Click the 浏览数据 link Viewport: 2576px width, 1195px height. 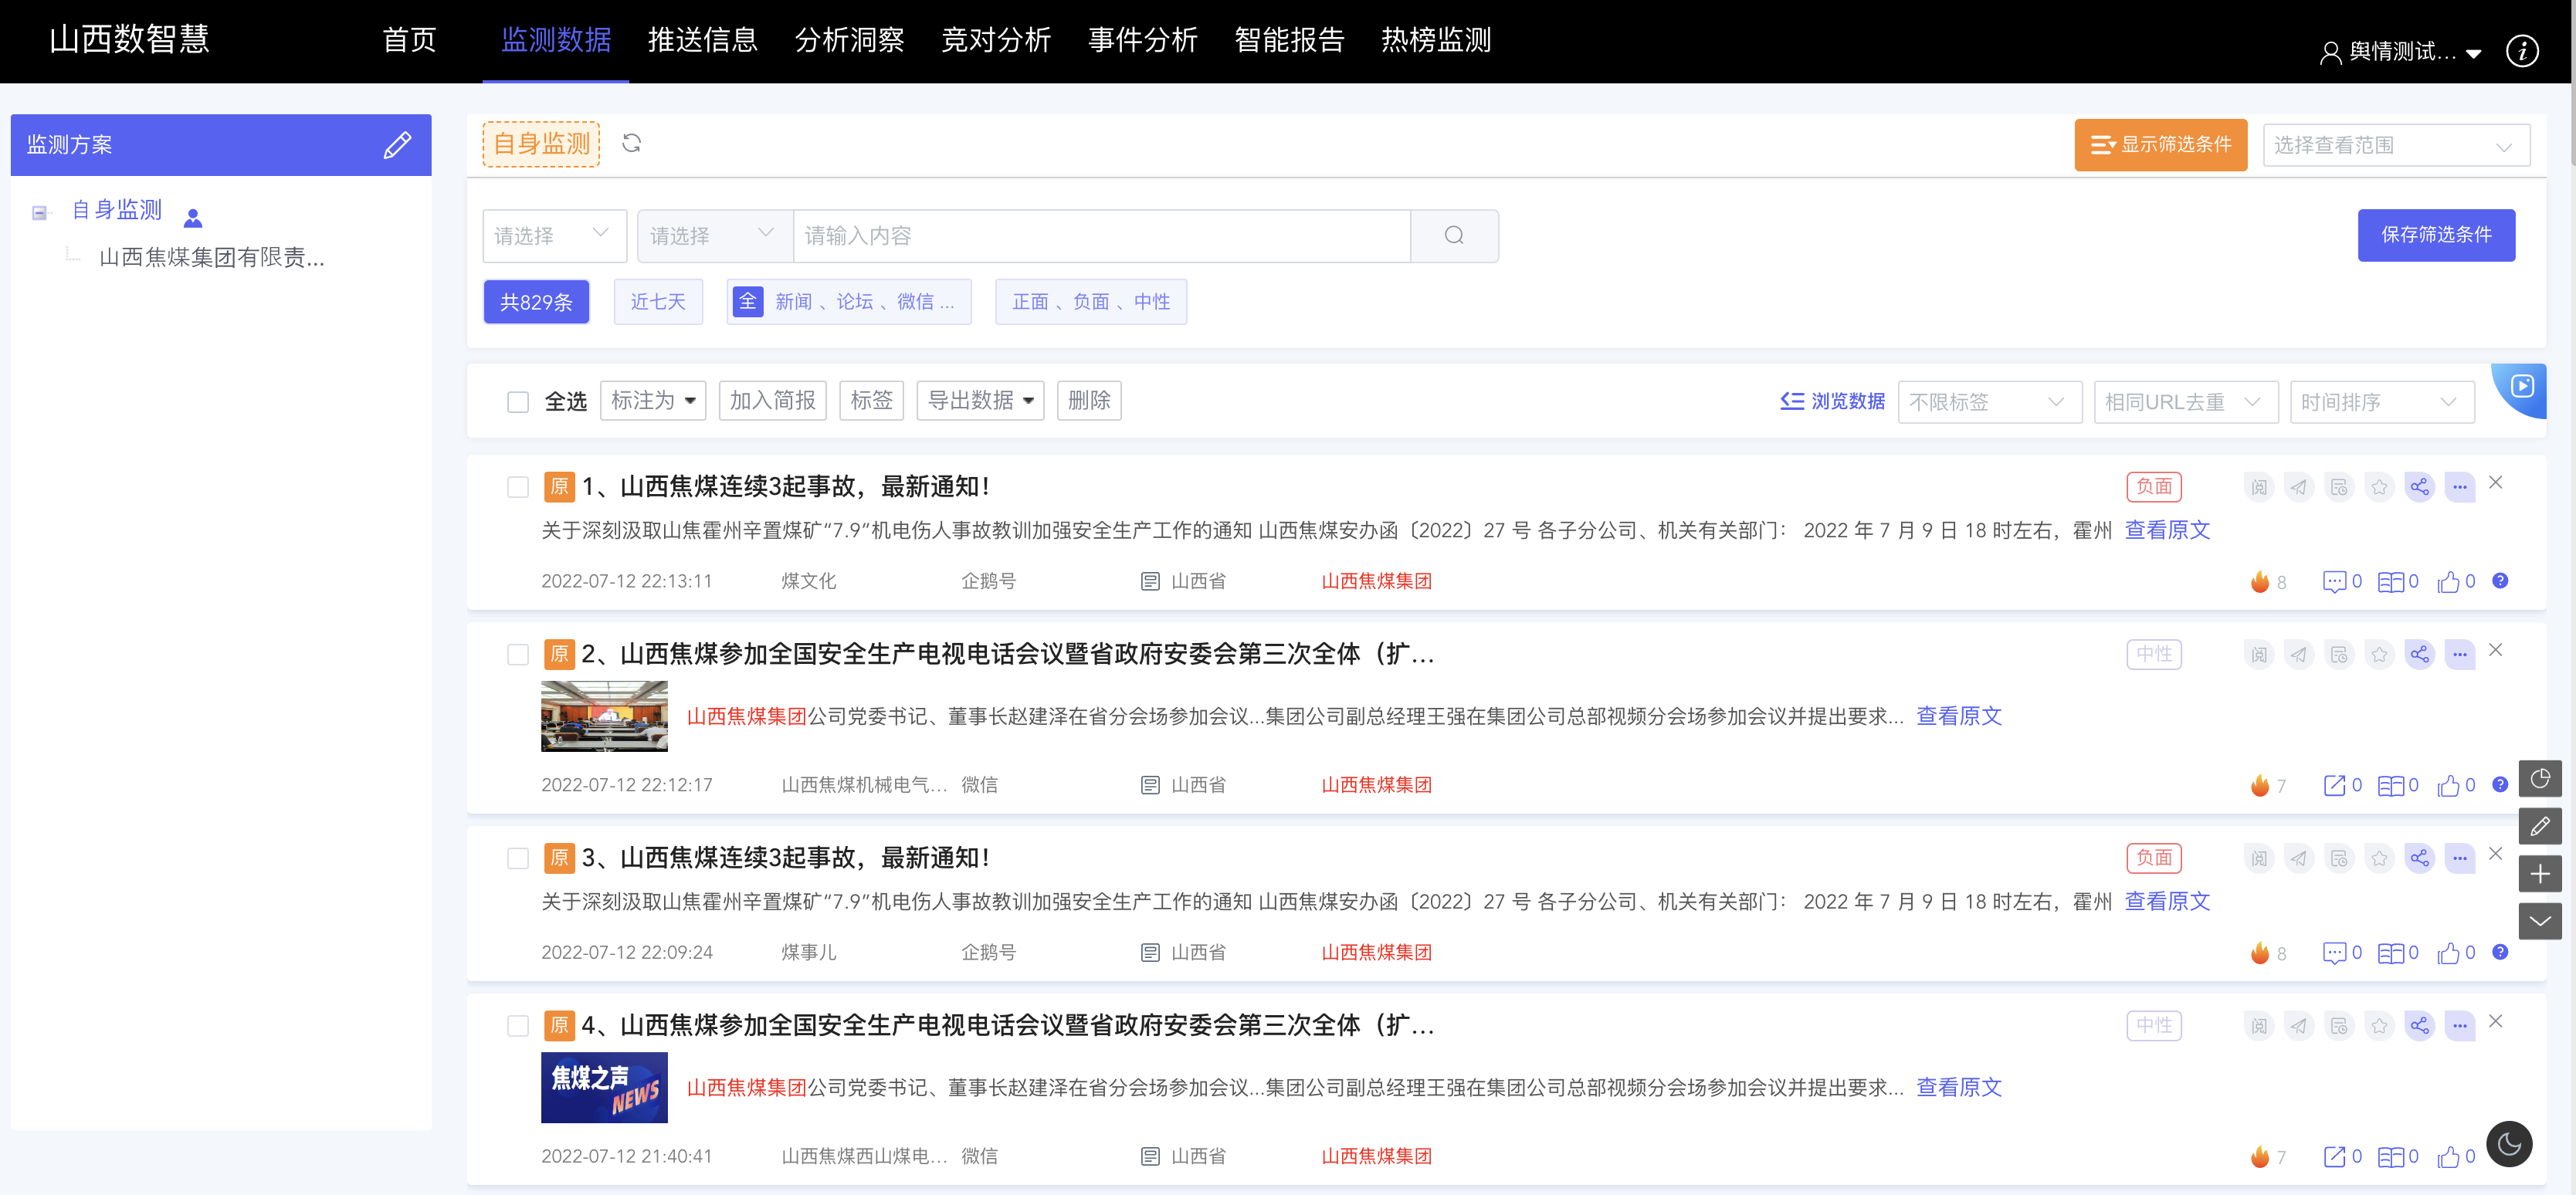(x=1832, y=402)
